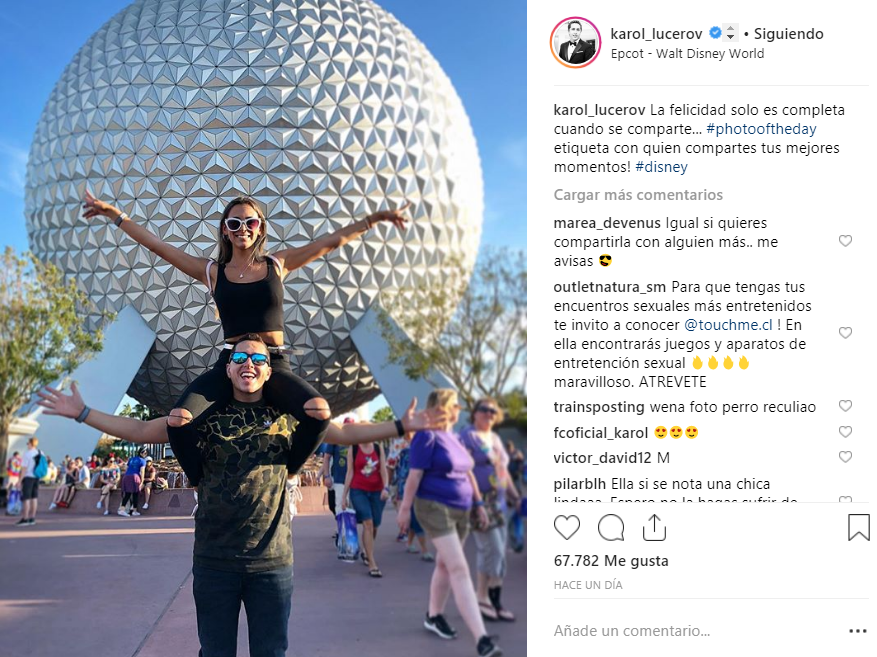Expand Cargar más comentarios
The width and height of the screenshot is (877, 657).
pyautogui.click(x=638, y=195)
